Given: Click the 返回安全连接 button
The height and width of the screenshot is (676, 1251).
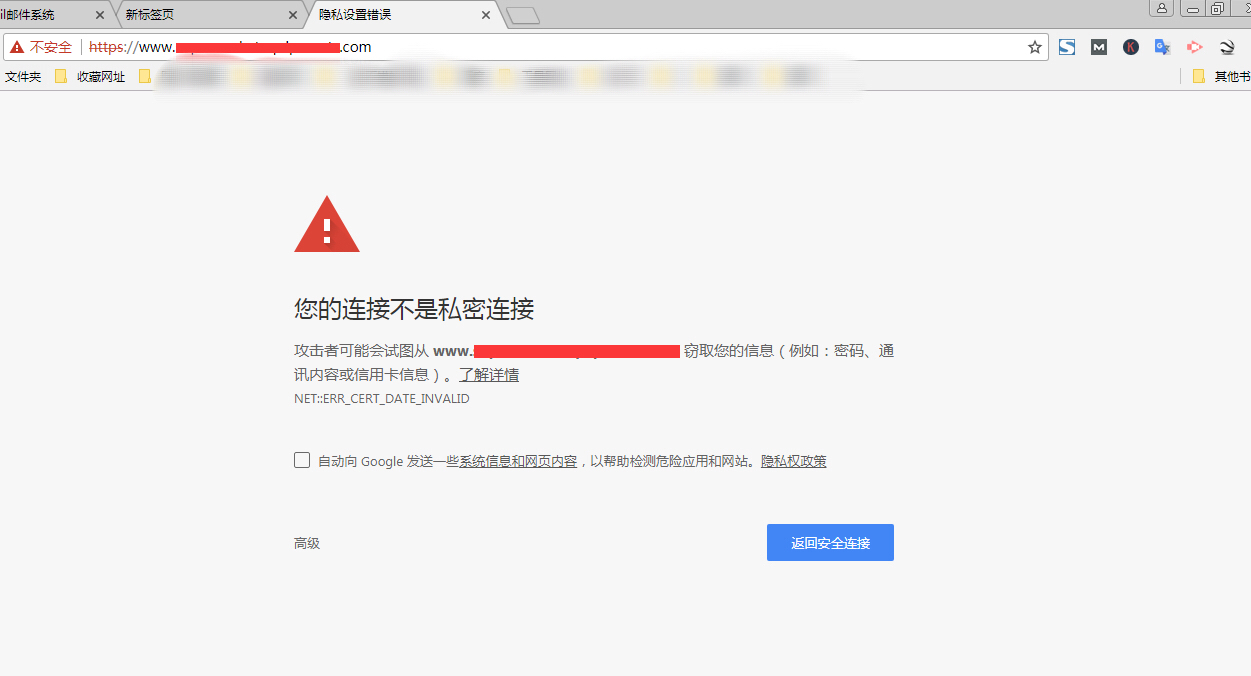Looking at the screenshot, I should point(830,542).
